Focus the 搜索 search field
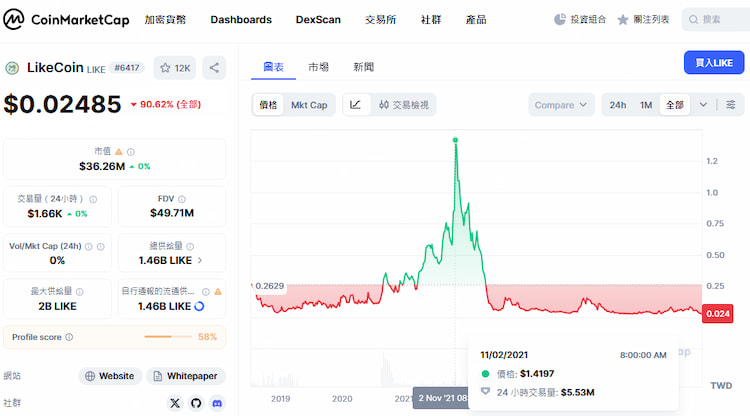 click(716, 20)
